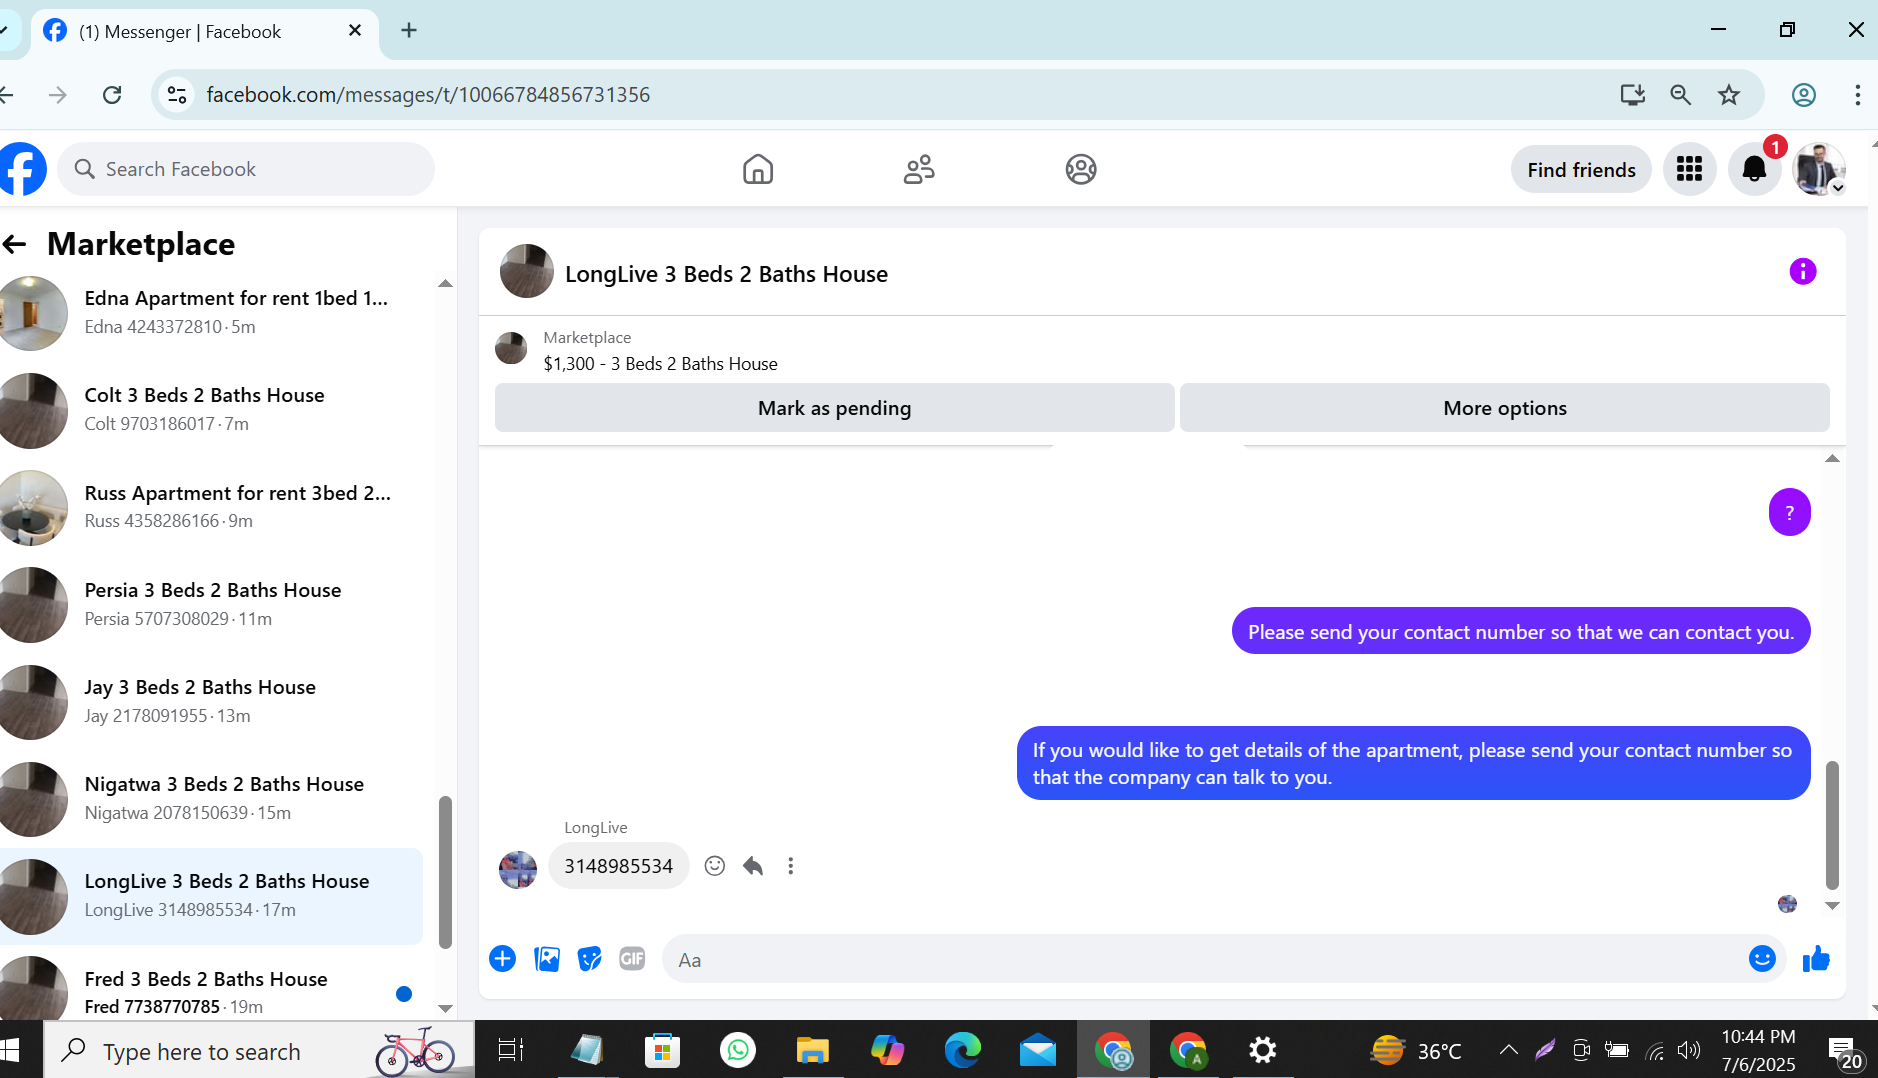Click the purple question mark message
Screen dimensions: 1878x1078
[1789, 512]
